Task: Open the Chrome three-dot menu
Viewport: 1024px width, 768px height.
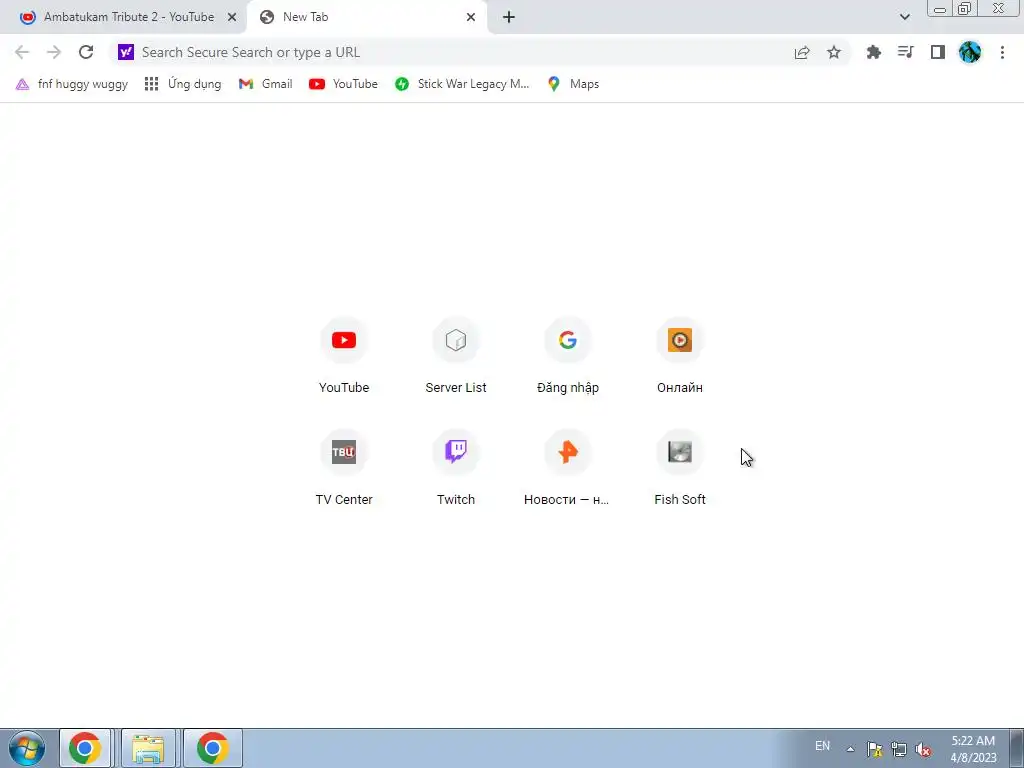Action: 1002,52
